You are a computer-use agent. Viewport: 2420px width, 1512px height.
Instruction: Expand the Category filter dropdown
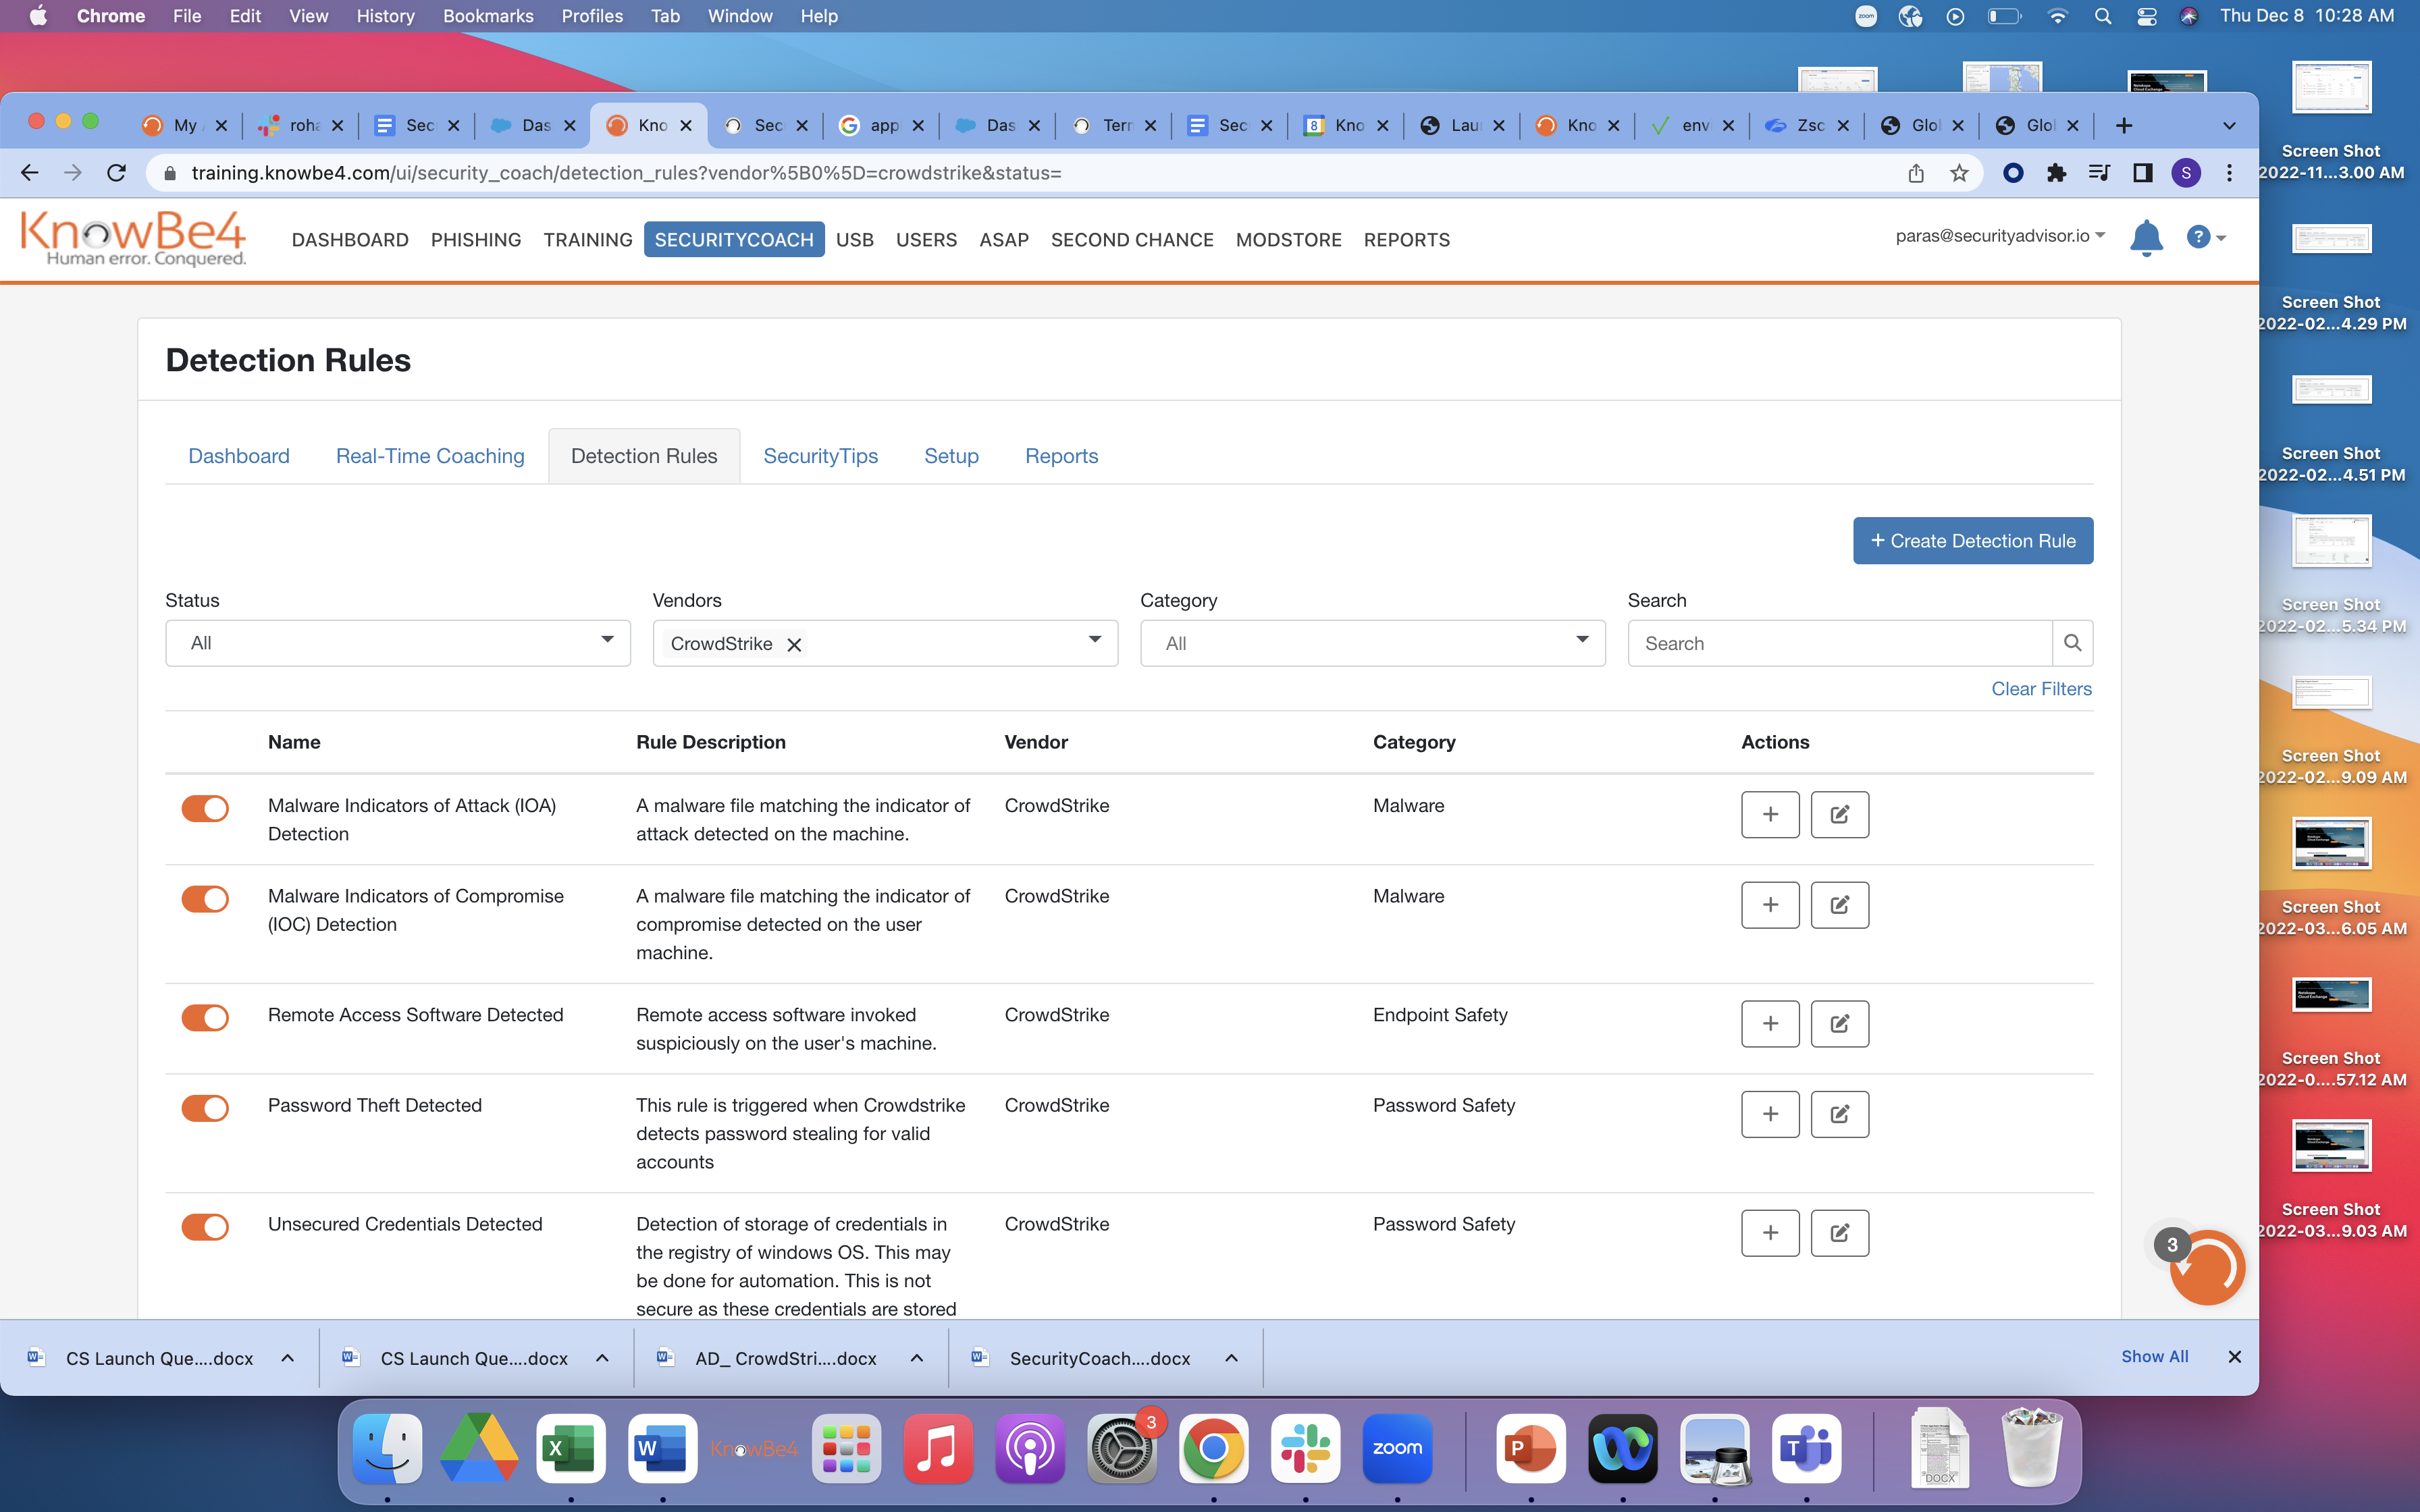(1372, 643)
